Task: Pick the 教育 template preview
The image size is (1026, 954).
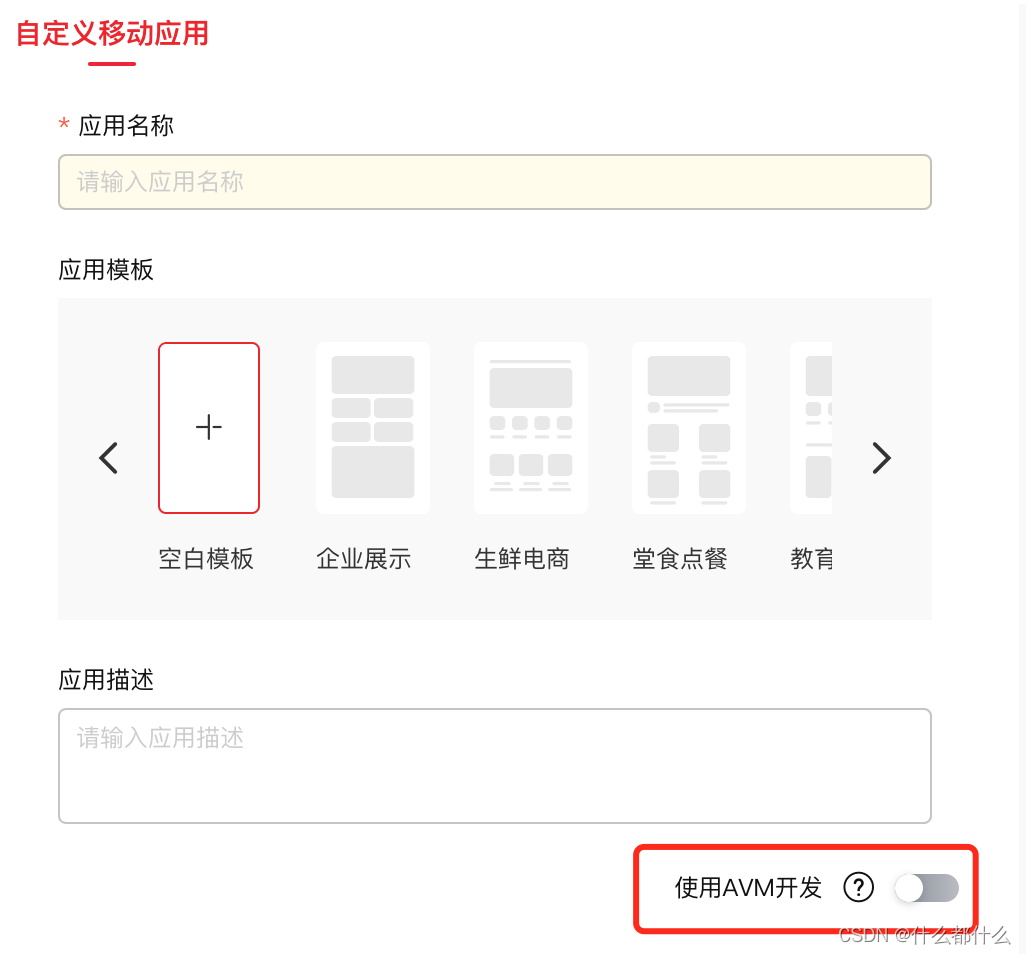Action: (x=812, y=427)
